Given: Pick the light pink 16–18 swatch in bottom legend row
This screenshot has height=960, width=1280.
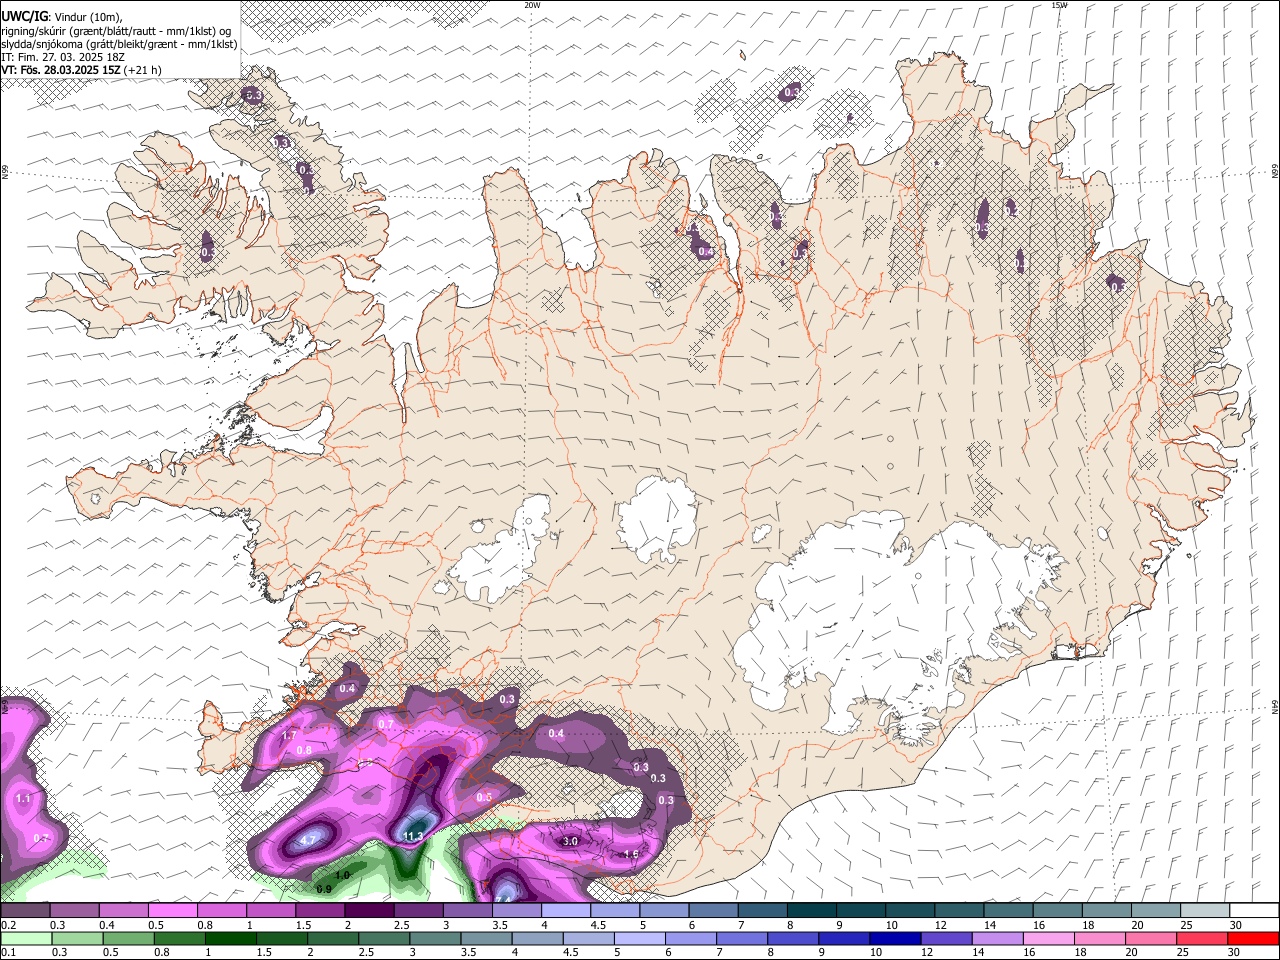Looking at the screenshot, I should point(1048,938).
